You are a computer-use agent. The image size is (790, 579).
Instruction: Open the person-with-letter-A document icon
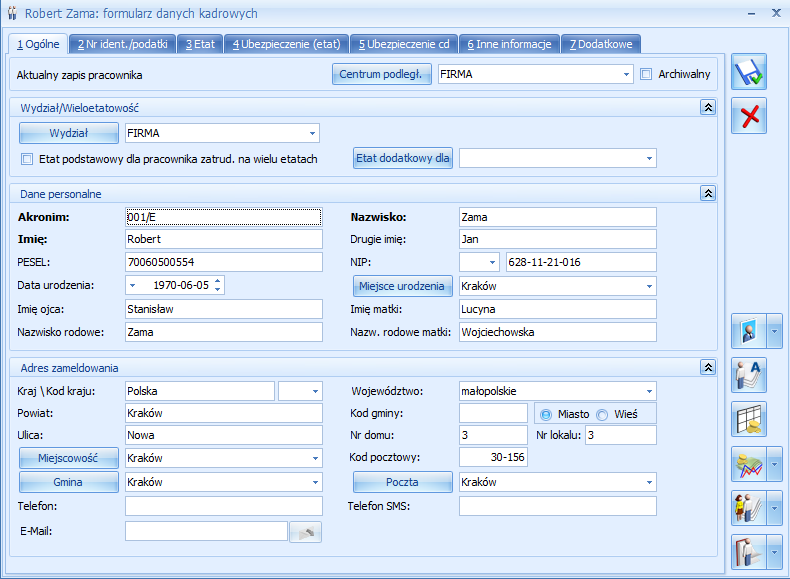[x=749, y=375]
